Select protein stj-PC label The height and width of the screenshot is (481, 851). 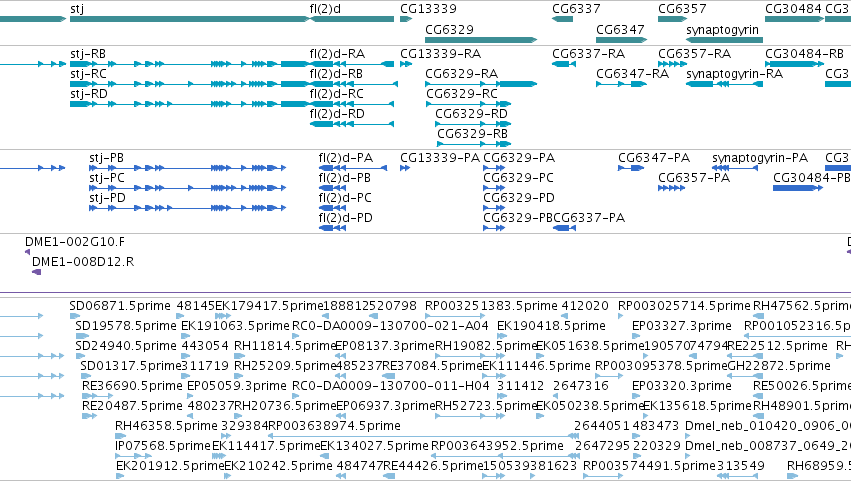[107, 178]
